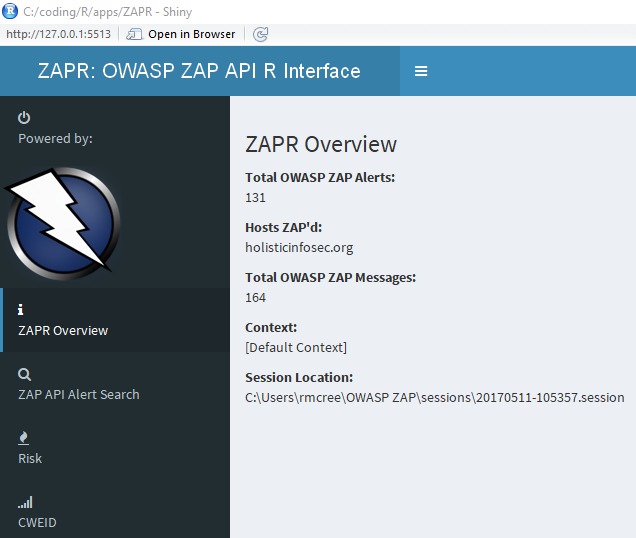
Task: Click the Total OWASP ZAP Messages label
Action: (331, 278)
